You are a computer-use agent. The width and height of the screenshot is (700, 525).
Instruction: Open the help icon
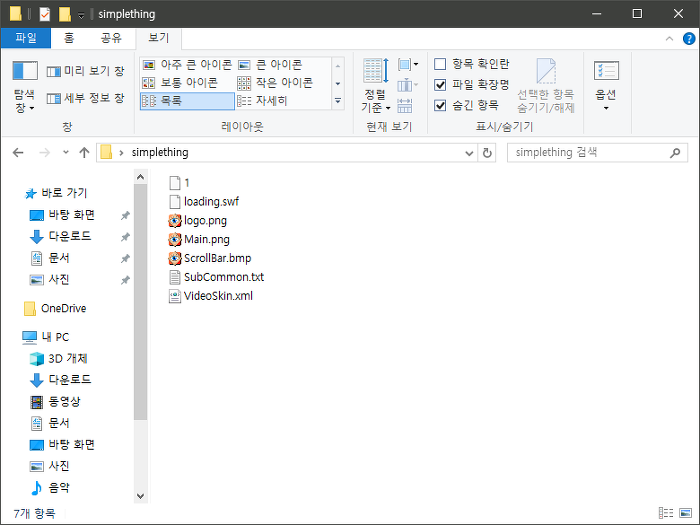689,39
